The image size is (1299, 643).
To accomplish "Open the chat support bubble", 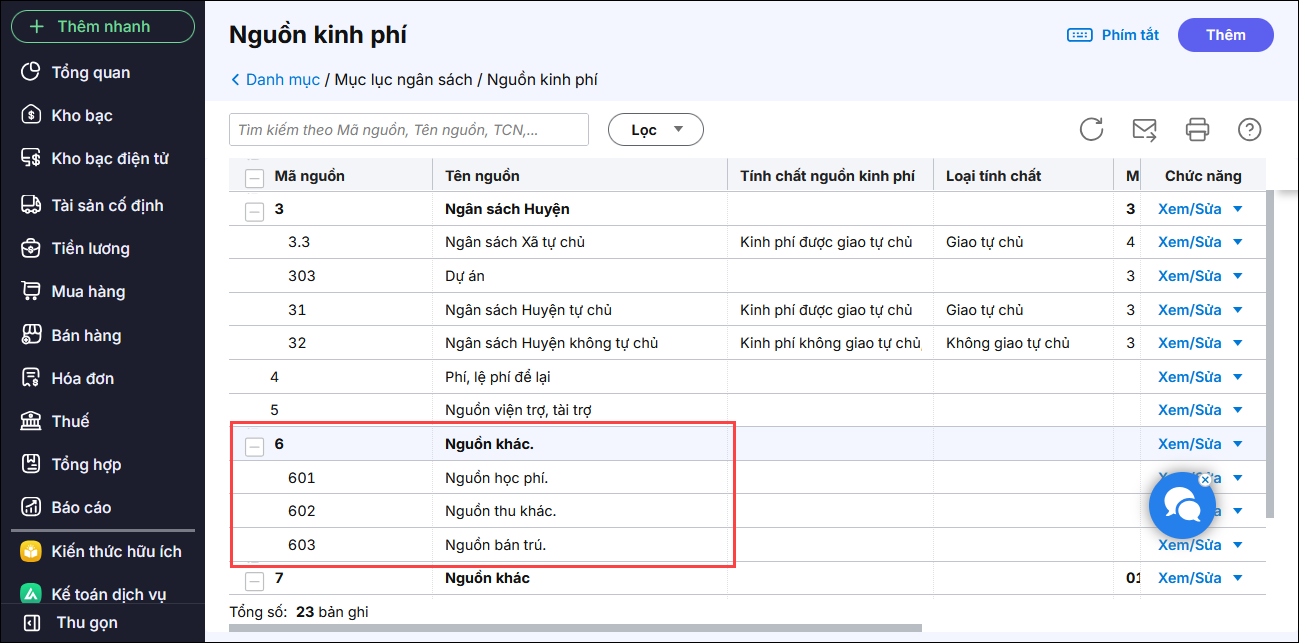I will pyautogui.click(x=1182, y=506).
